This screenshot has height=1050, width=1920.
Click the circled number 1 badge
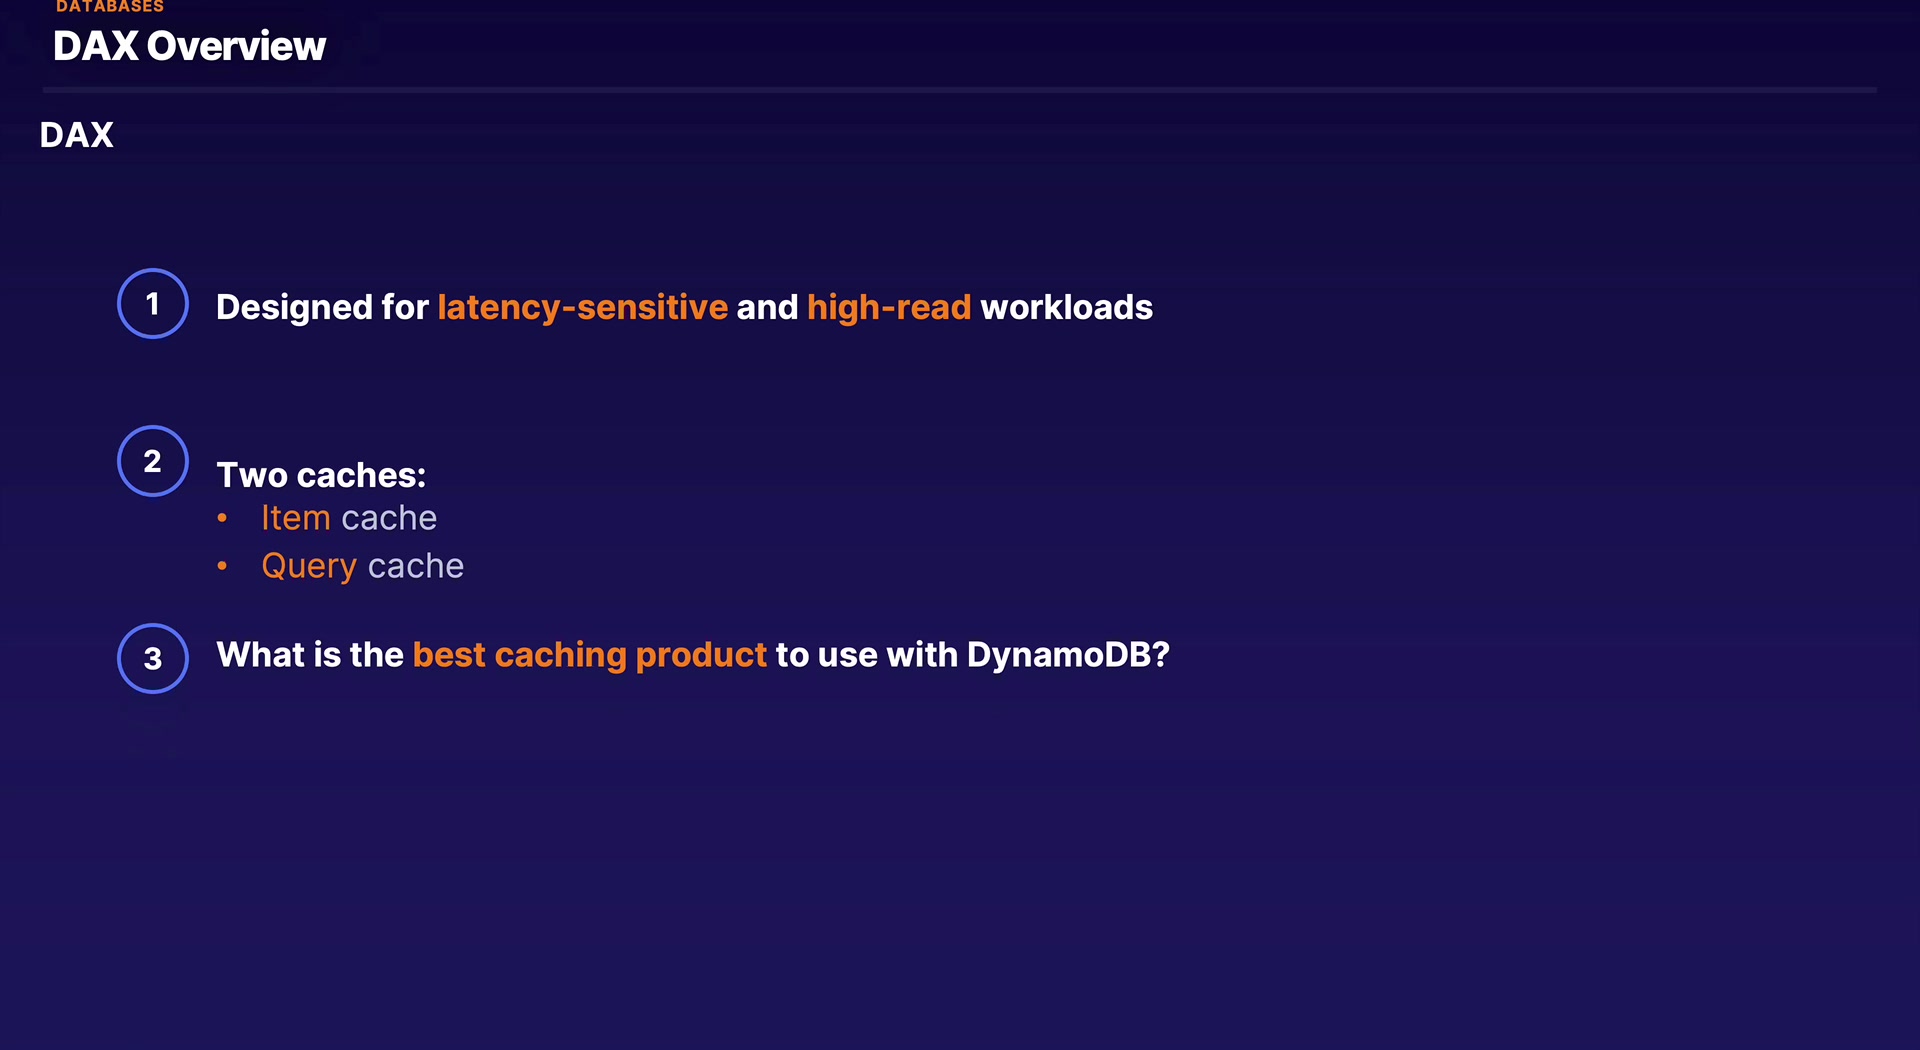[x=153, y=304]
